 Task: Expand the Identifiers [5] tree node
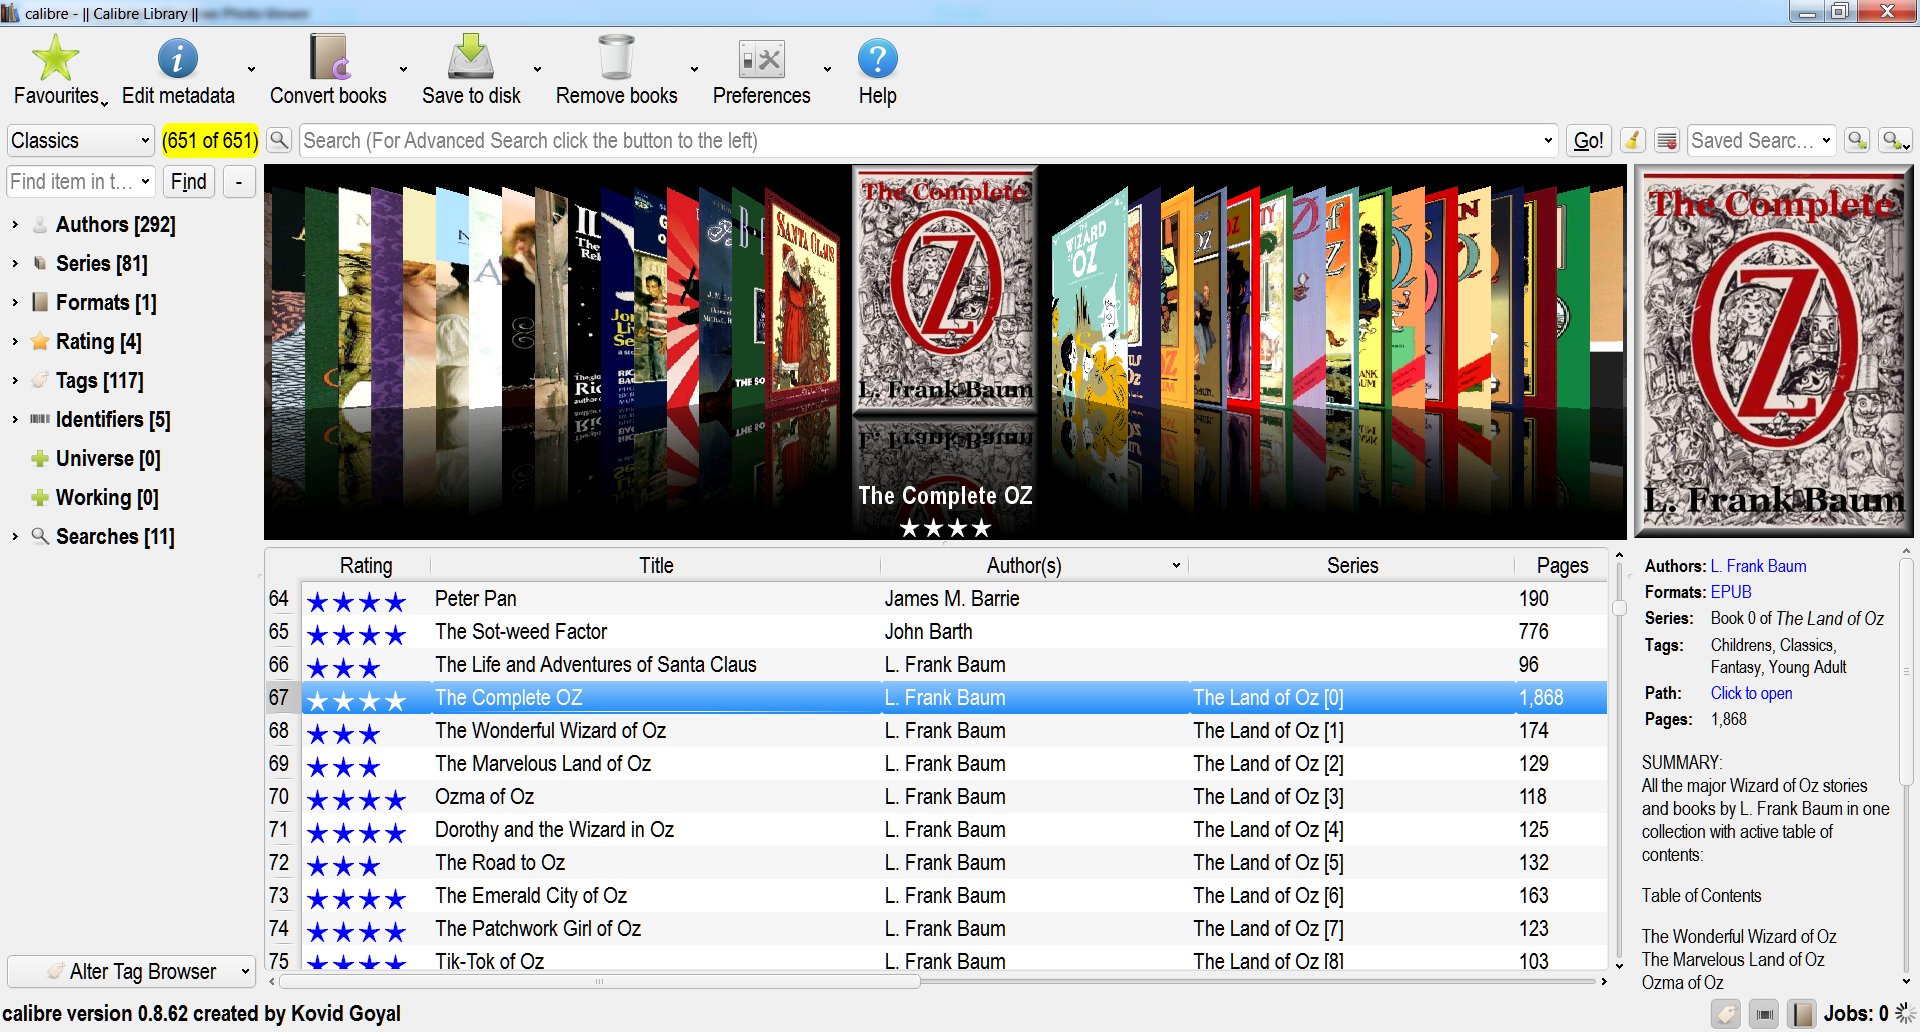[x=15, y=419]
